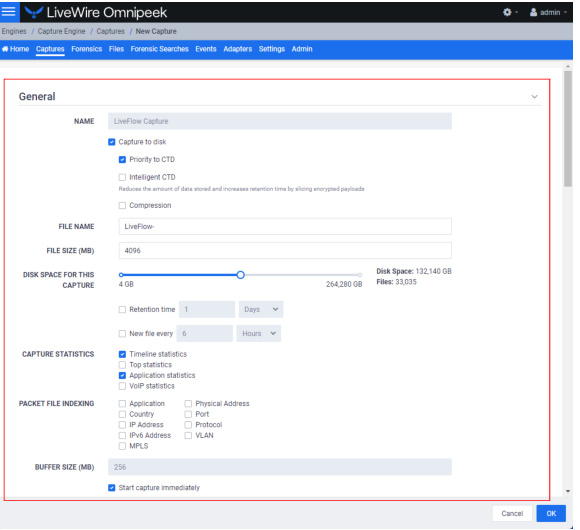
Task: Click the LiveWire Omnipeek logo
Action: click(x=96, y=13)
